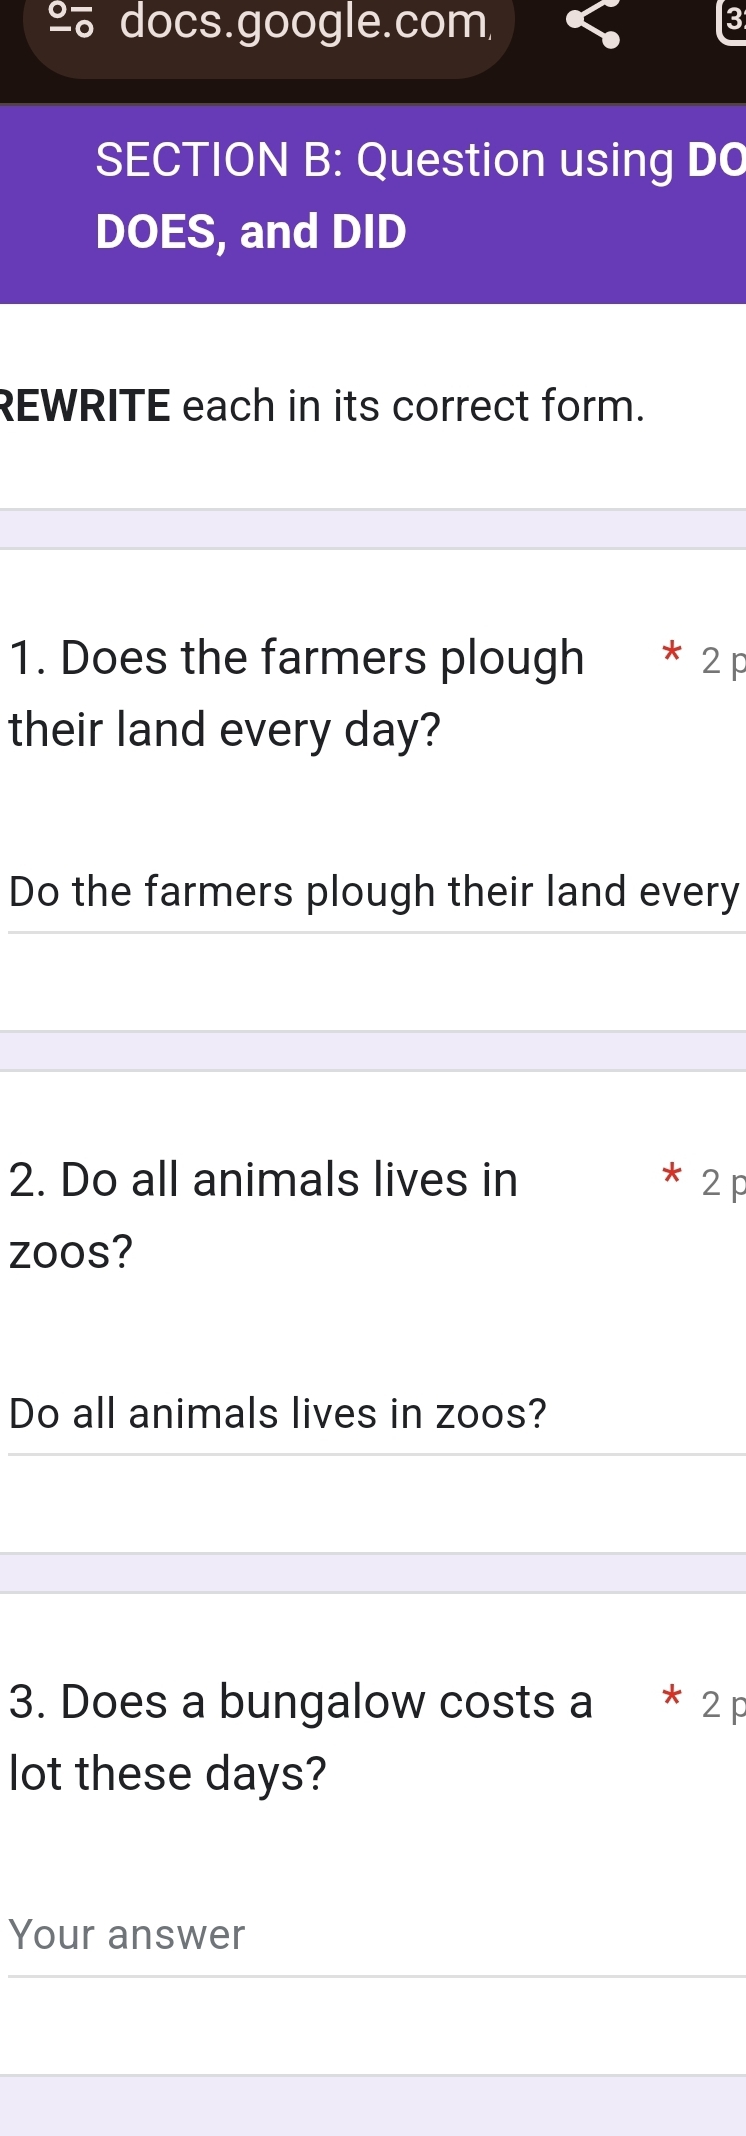The height and width of the screenshot is (2136, 746).
Task: Tap the share icon in browser bar
Action: (593, 22)
